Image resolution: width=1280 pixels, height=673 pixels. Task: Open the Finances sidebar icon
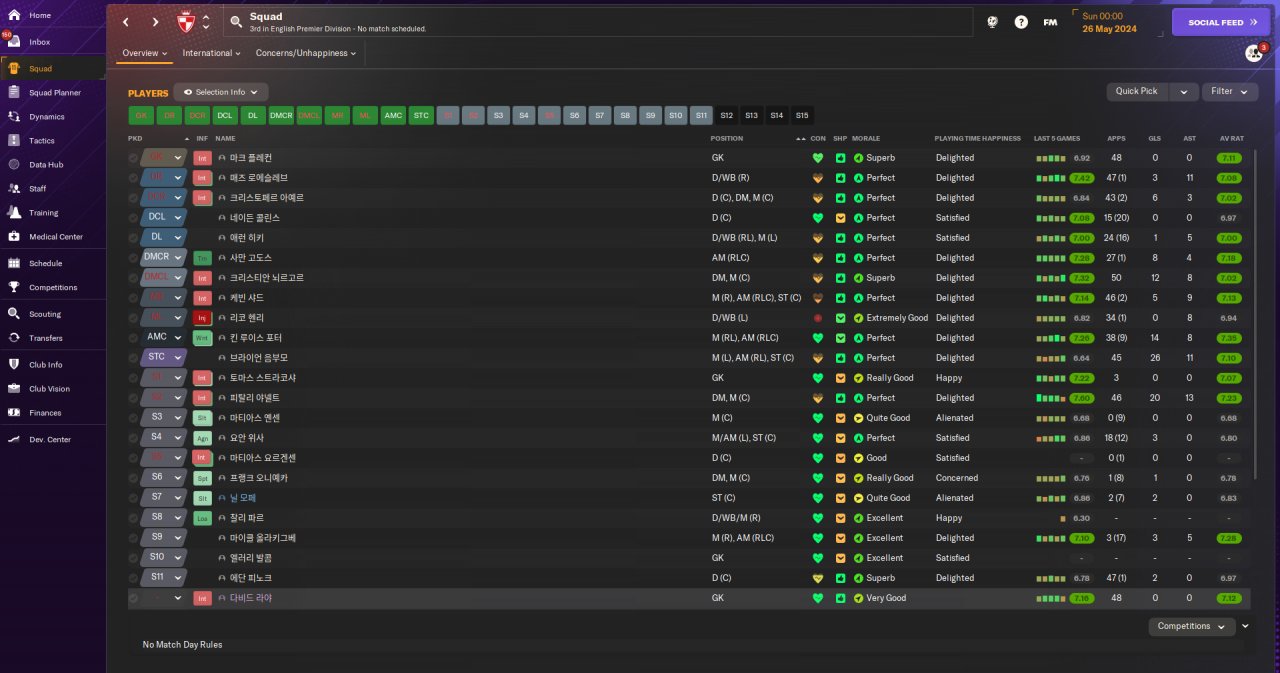[14, 412]
